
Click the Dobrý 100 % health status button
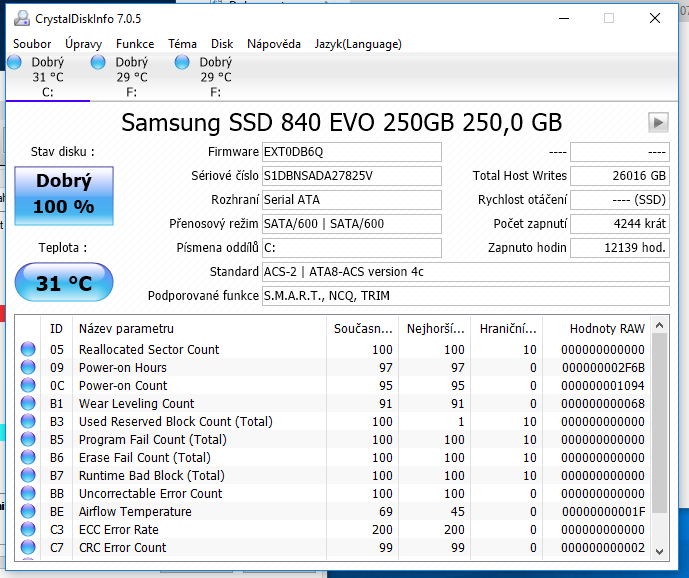pyautogui.click(x=64, y=195)
